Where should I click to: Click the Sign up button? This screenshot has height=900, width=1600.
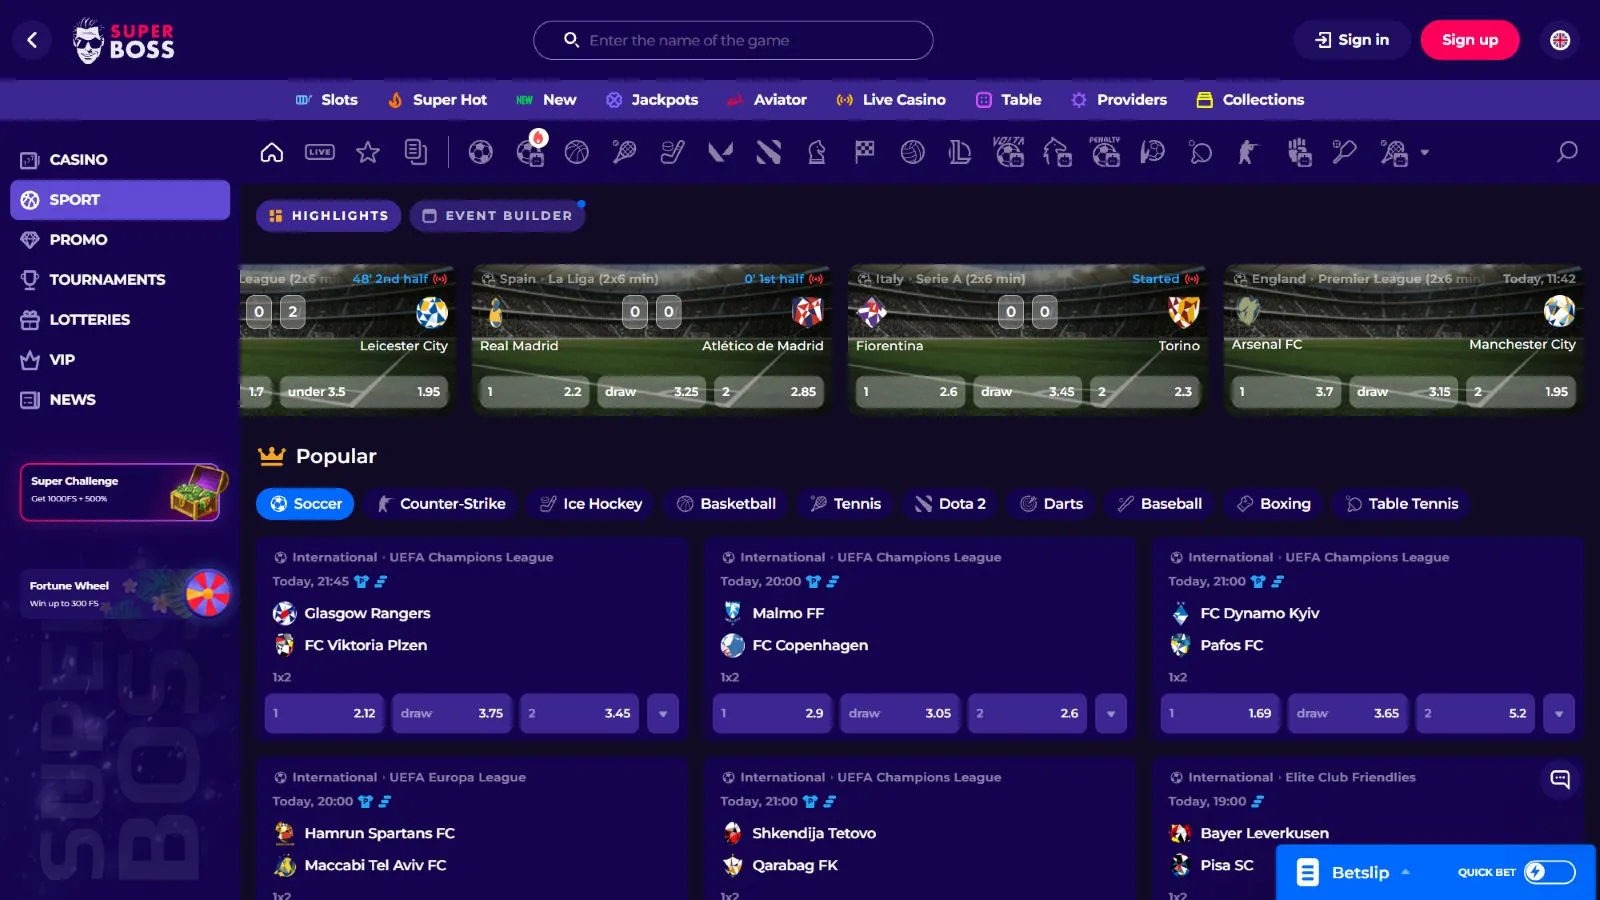1470,40
